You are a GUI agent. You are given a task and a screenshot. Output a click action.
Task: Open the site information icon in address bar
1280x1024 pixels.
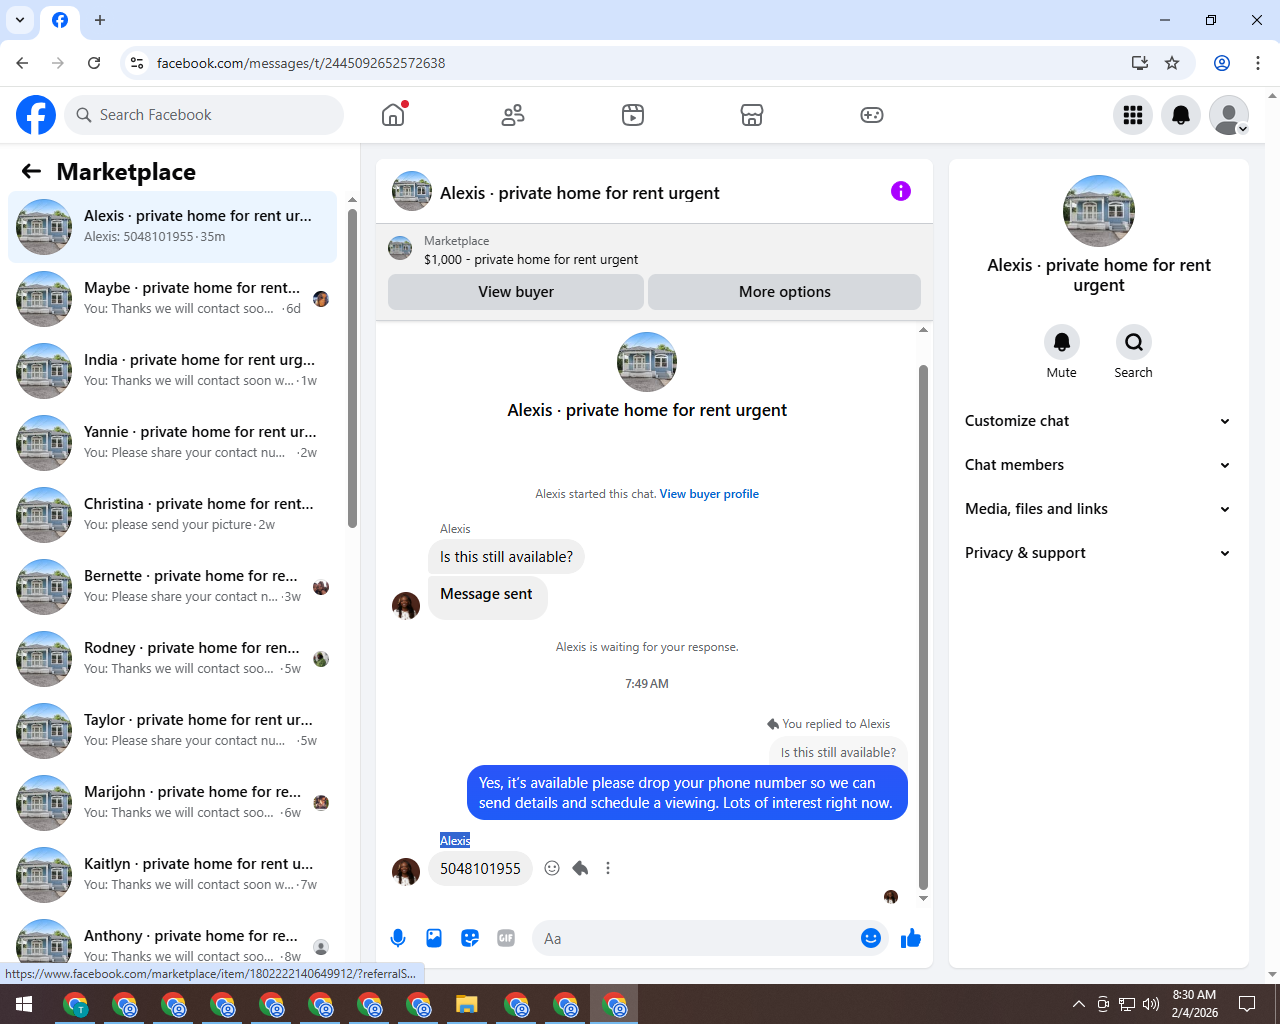coord(137,63)
